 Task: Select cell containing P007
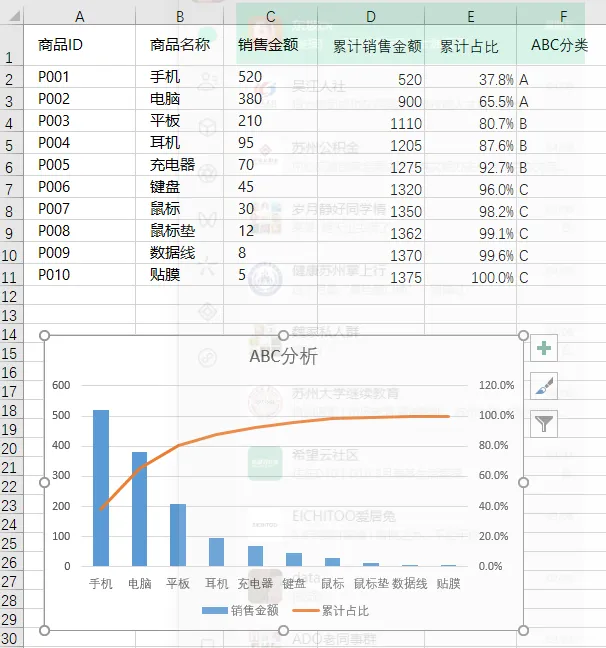pyautogui.click(x=79, y=209)
